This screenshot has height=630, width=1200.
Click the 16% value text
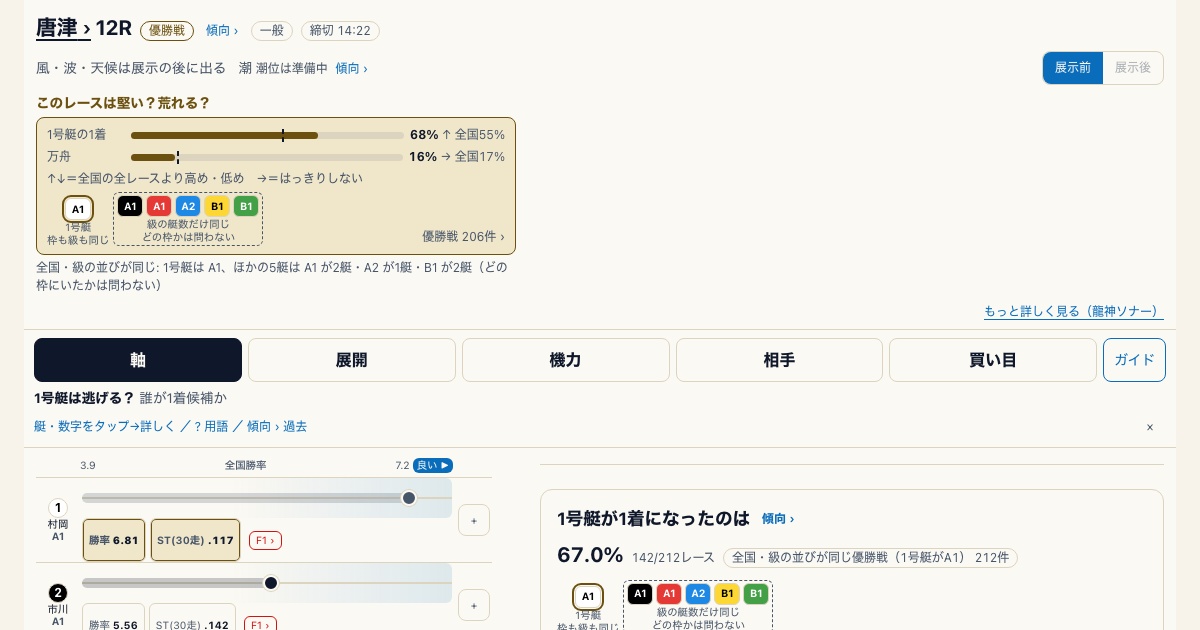[423, 156]
